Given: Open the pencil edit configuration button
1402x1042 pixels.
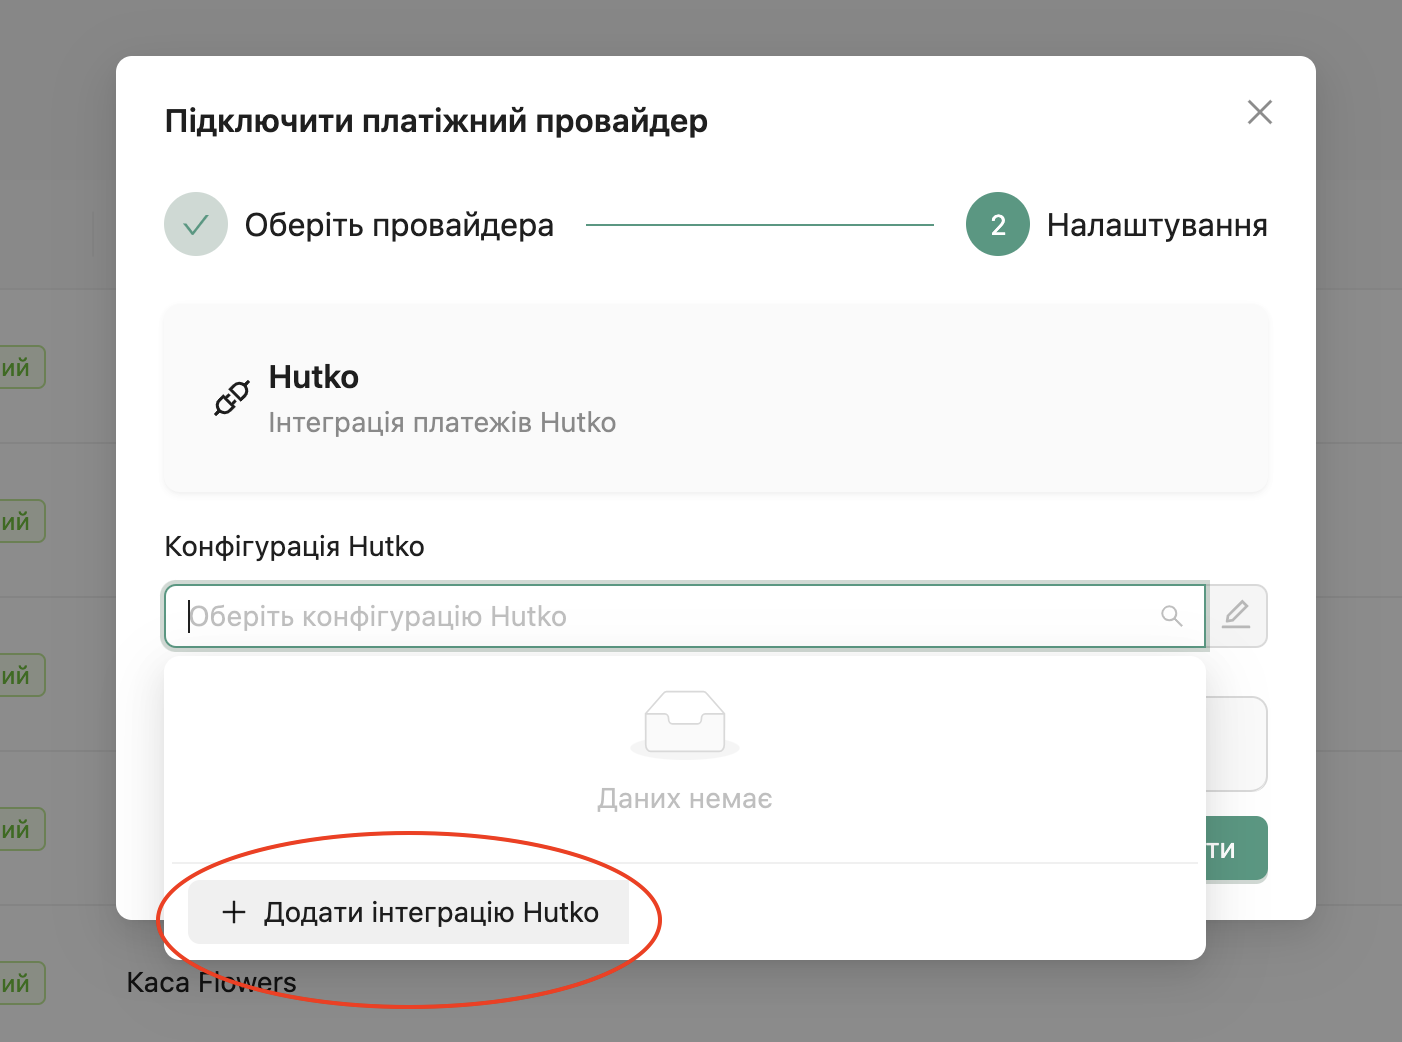Looking at the screenshot, I should point(1237,615).
